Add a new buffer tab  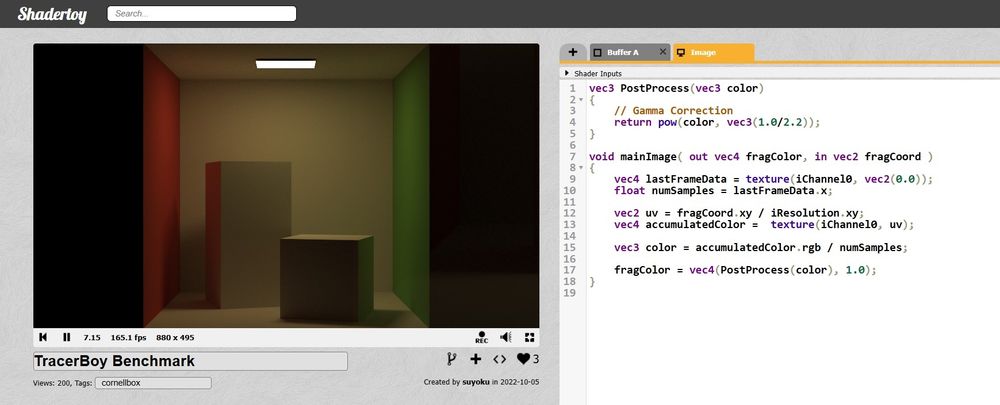coord(573,52)
